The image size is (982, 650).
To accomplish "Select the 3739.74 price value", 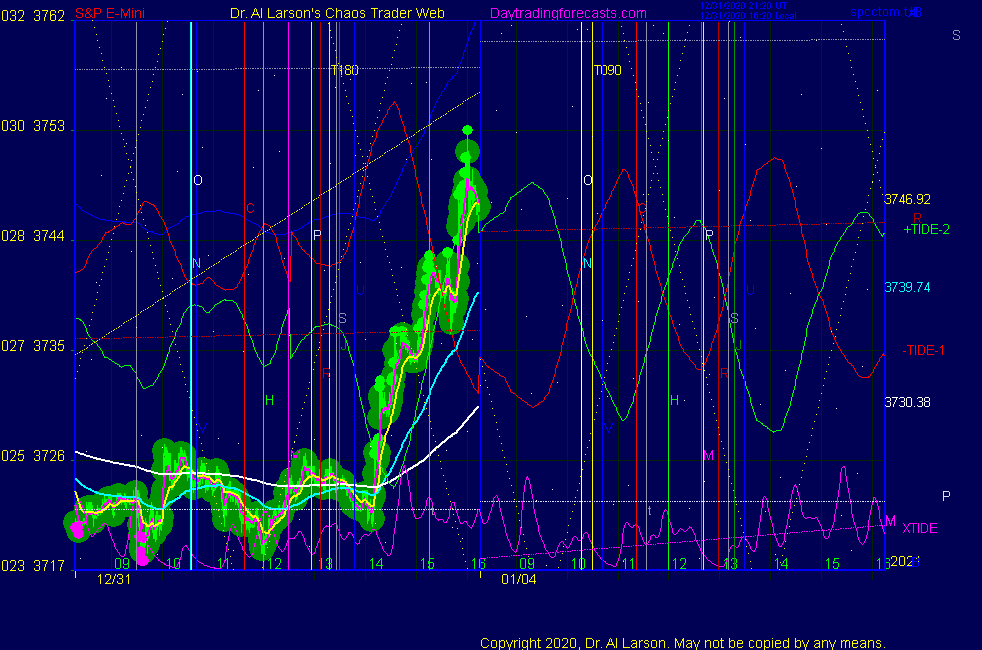I will coord(907,287).
